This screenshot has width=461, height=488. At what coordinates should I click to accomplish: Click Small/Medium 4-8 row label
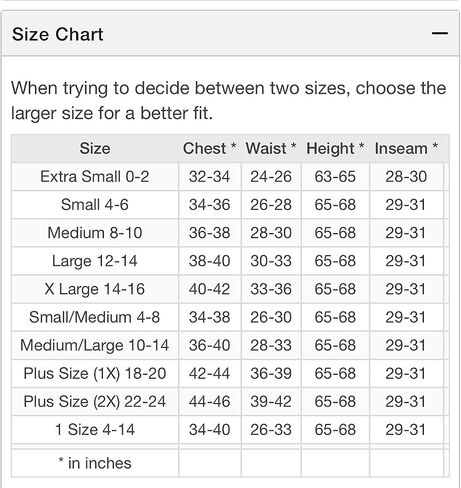point(95,317)
